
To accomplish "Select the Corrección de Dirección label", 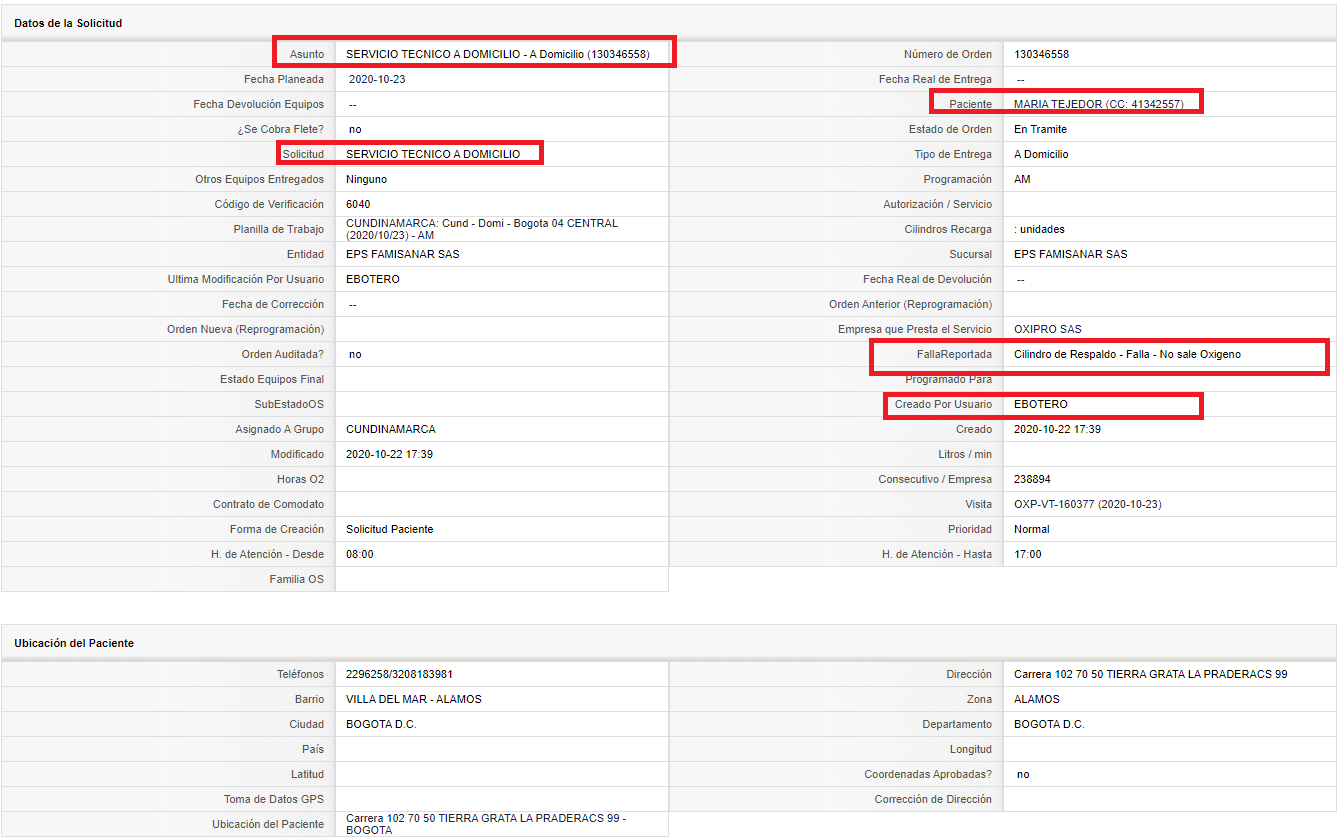I will coord(933,799).
